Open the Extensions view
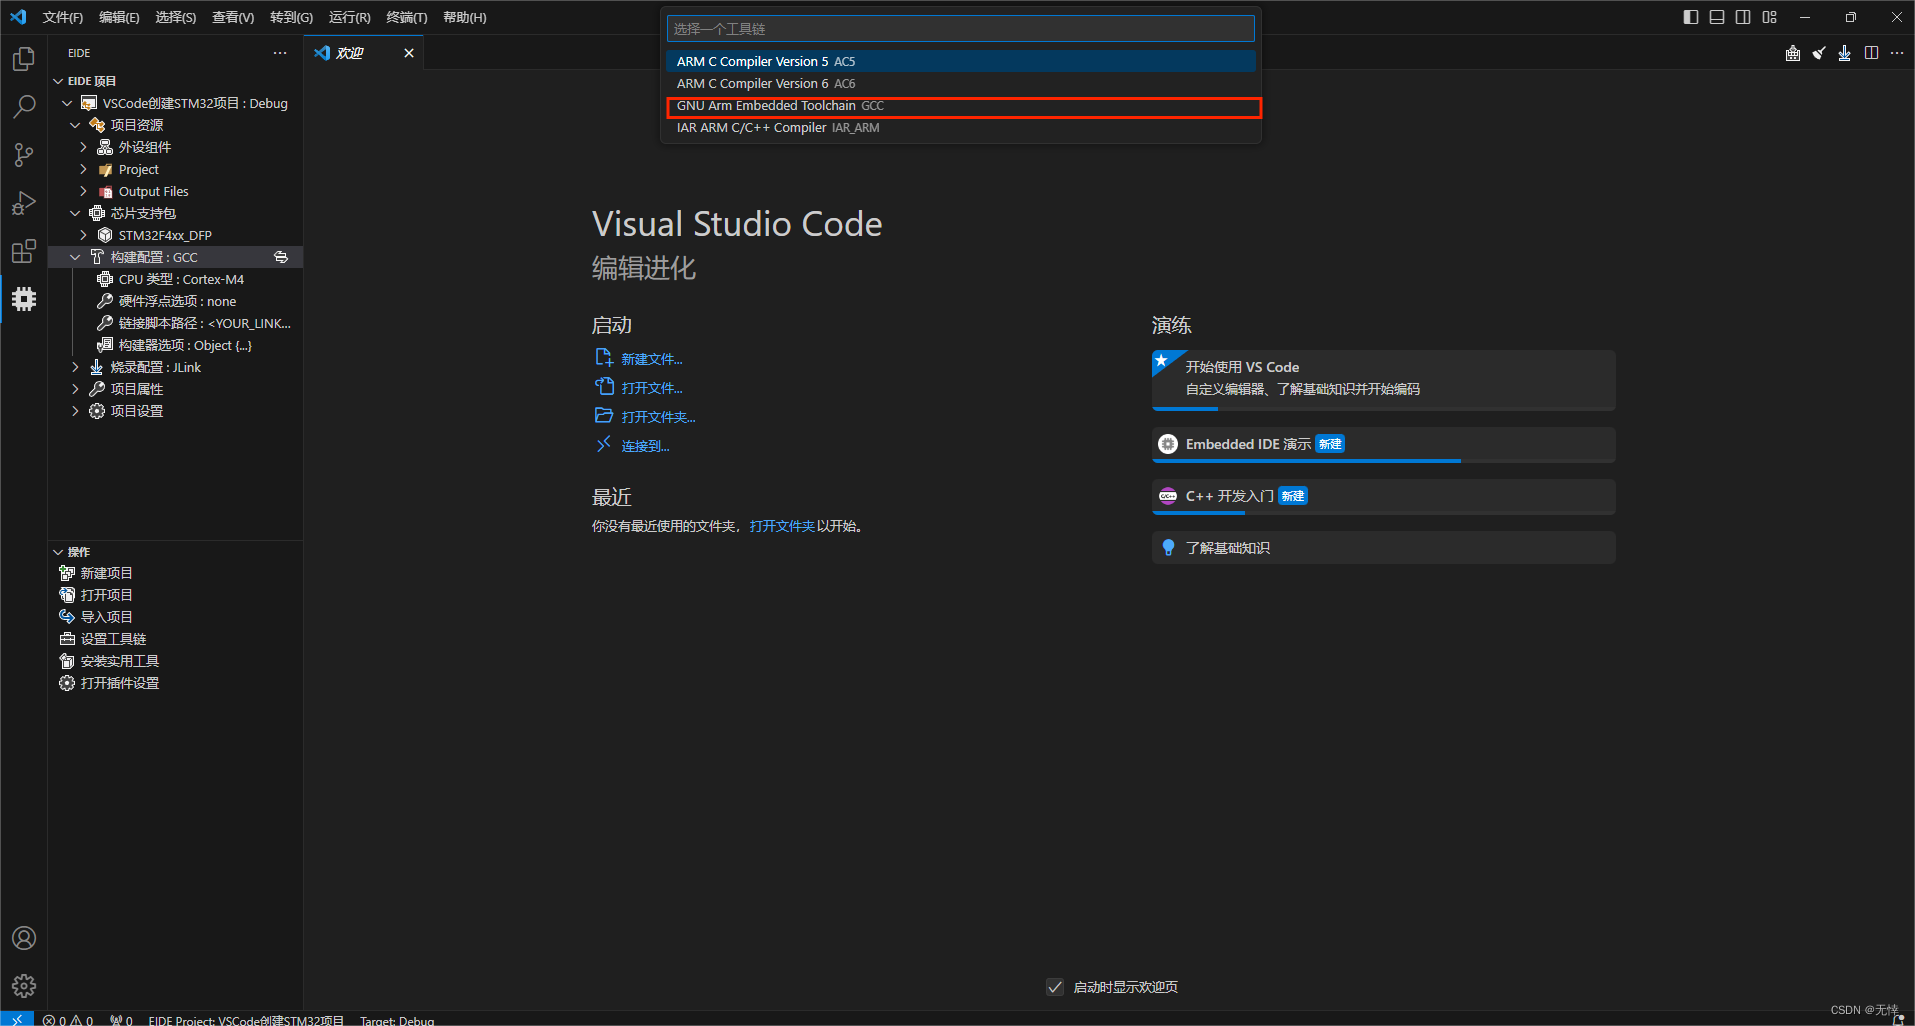Screen dimensions: 1915x1026 point(24,251)
